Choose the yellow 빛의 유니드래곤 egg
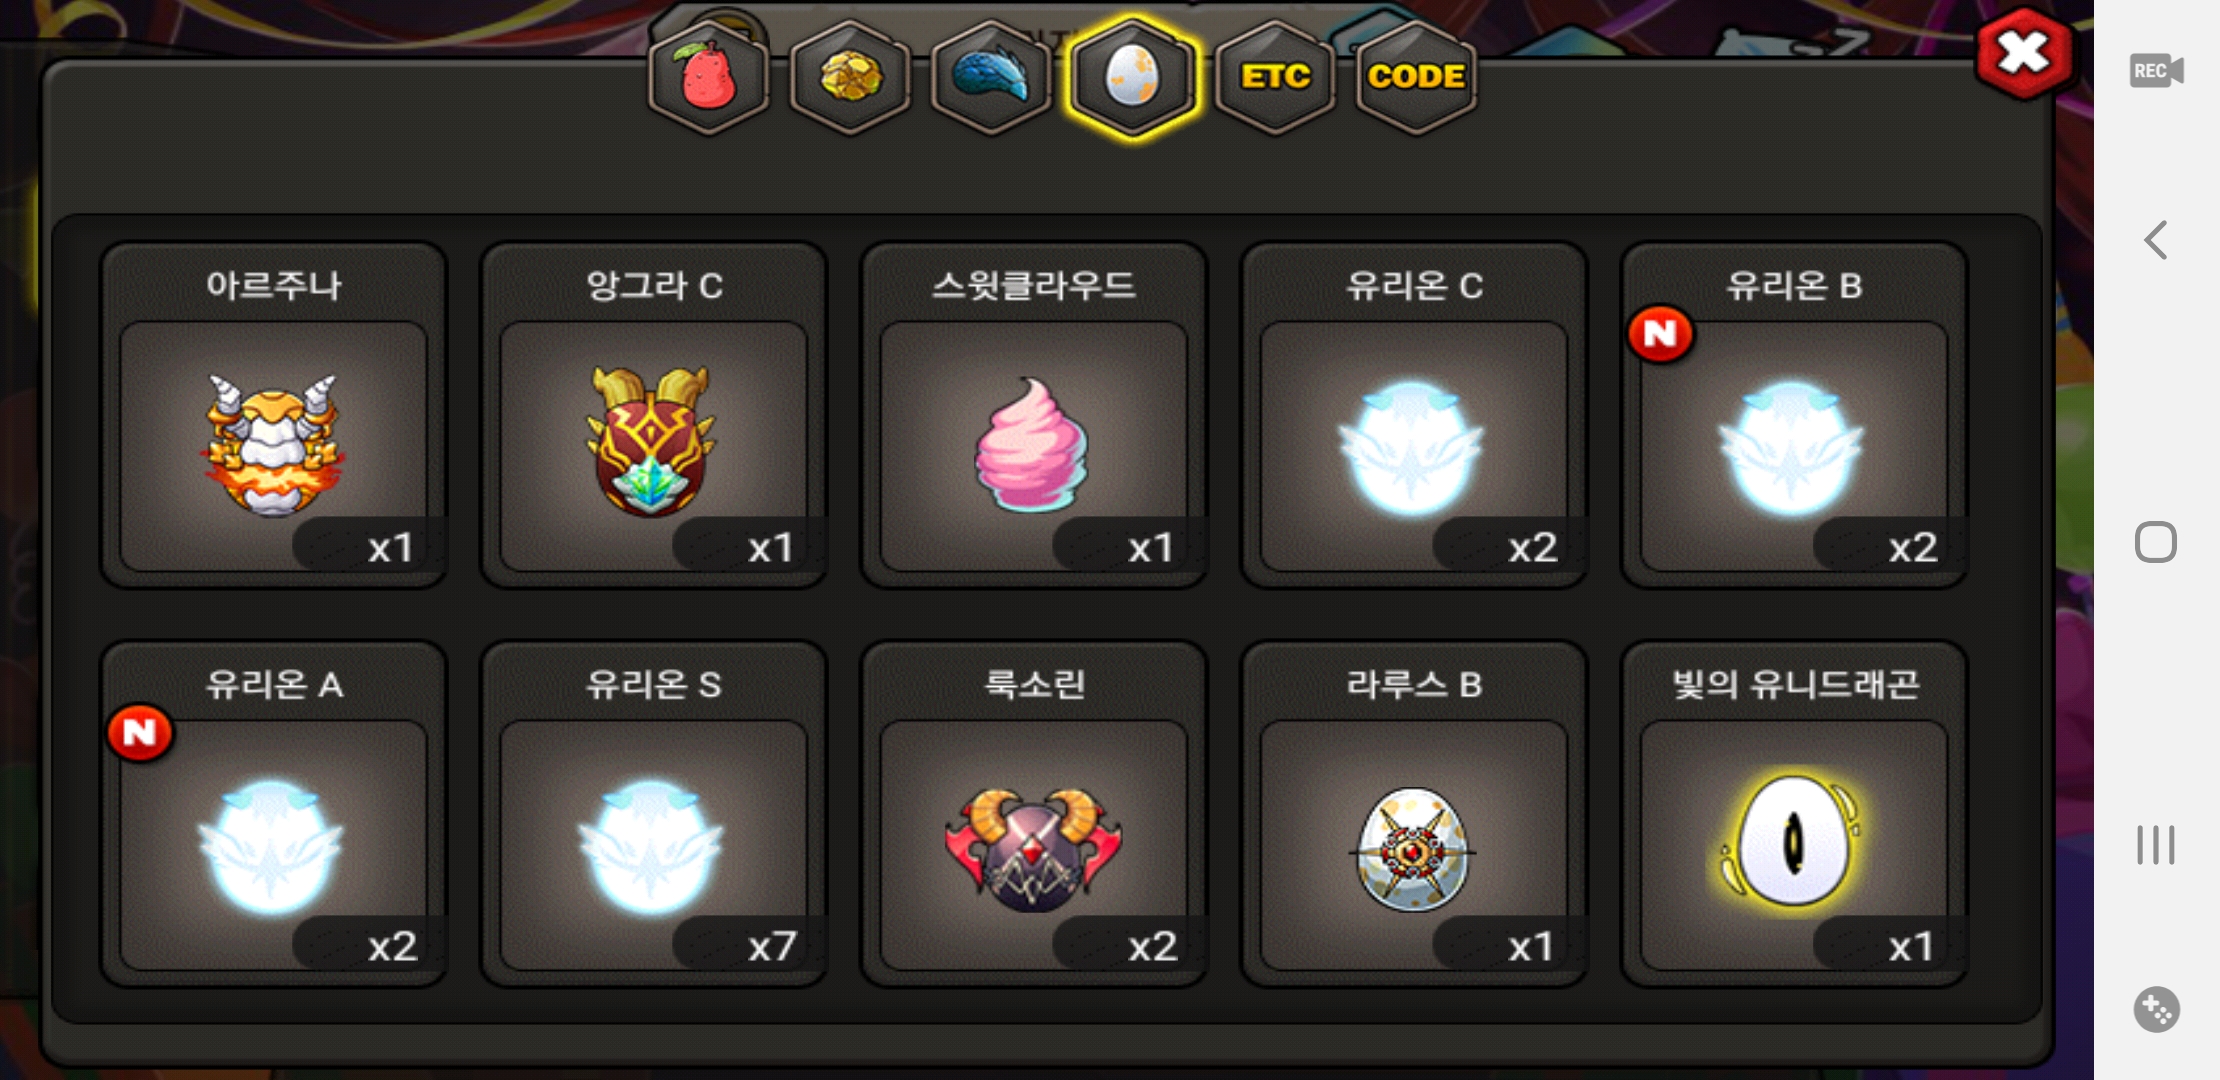 (x=1793, y=814)
